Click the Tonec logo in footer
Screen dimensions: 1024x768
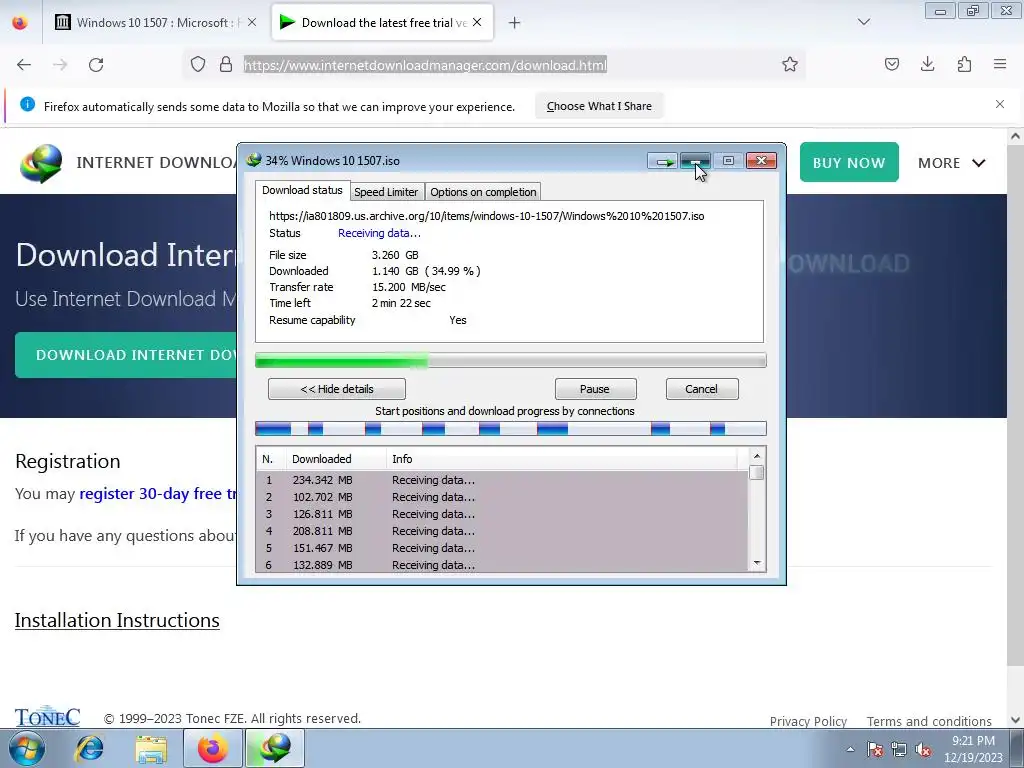pyautogui.click(x=47, y=716)
